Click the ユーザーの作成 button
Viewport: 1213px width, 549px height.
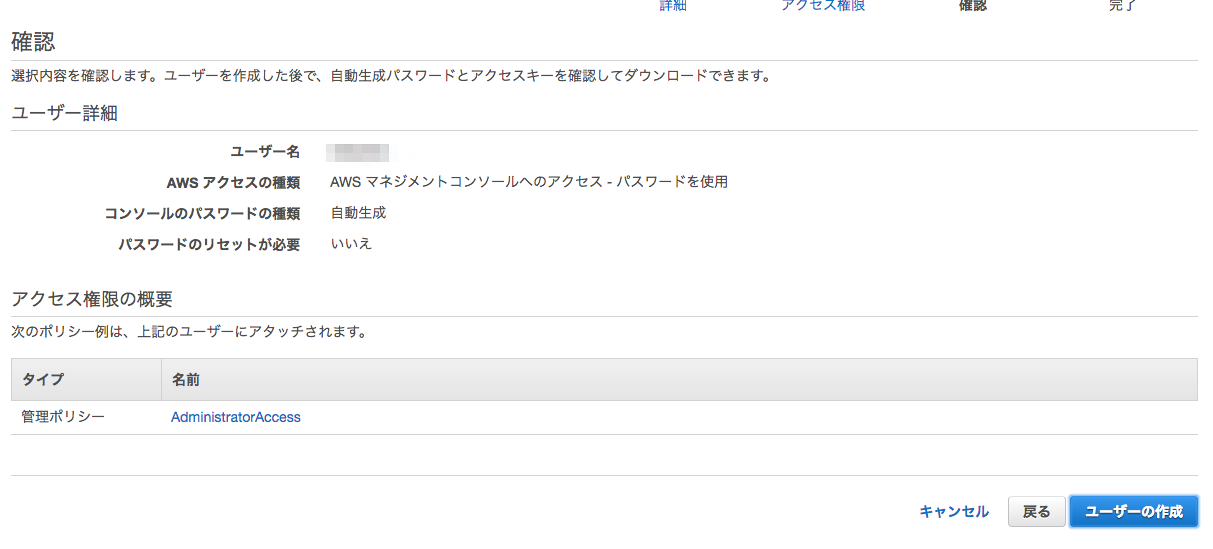(x=1133, y=511)
